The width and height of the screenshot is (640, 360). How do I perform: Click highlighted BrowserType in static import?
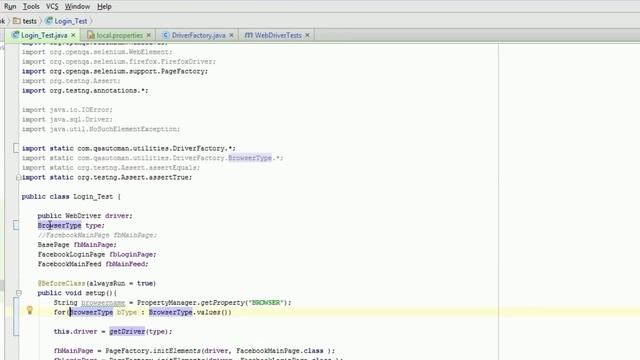coord(250,158)
